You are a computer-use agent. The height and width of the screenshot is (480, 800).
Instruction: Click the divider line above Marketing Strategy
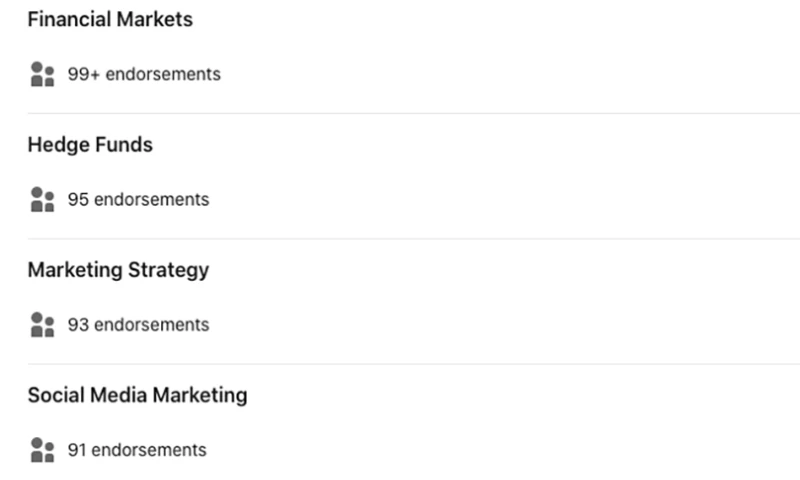pyautogui.click(x=400, y=238)
